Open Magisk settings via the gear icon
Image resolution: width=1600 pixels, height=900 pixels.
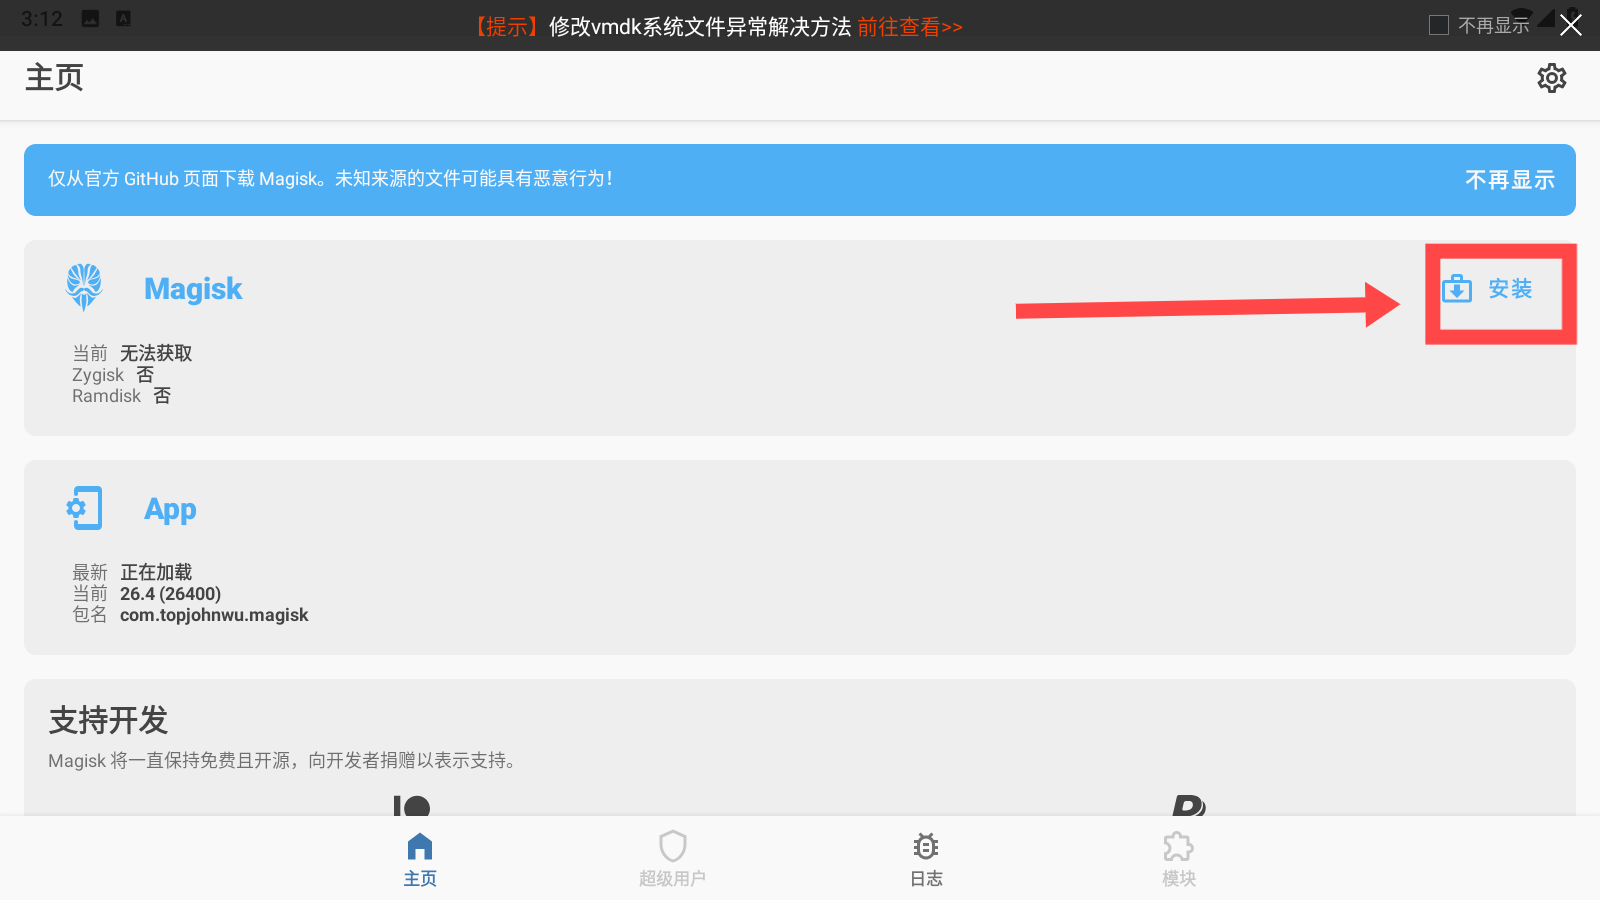tap(1552, 78)
